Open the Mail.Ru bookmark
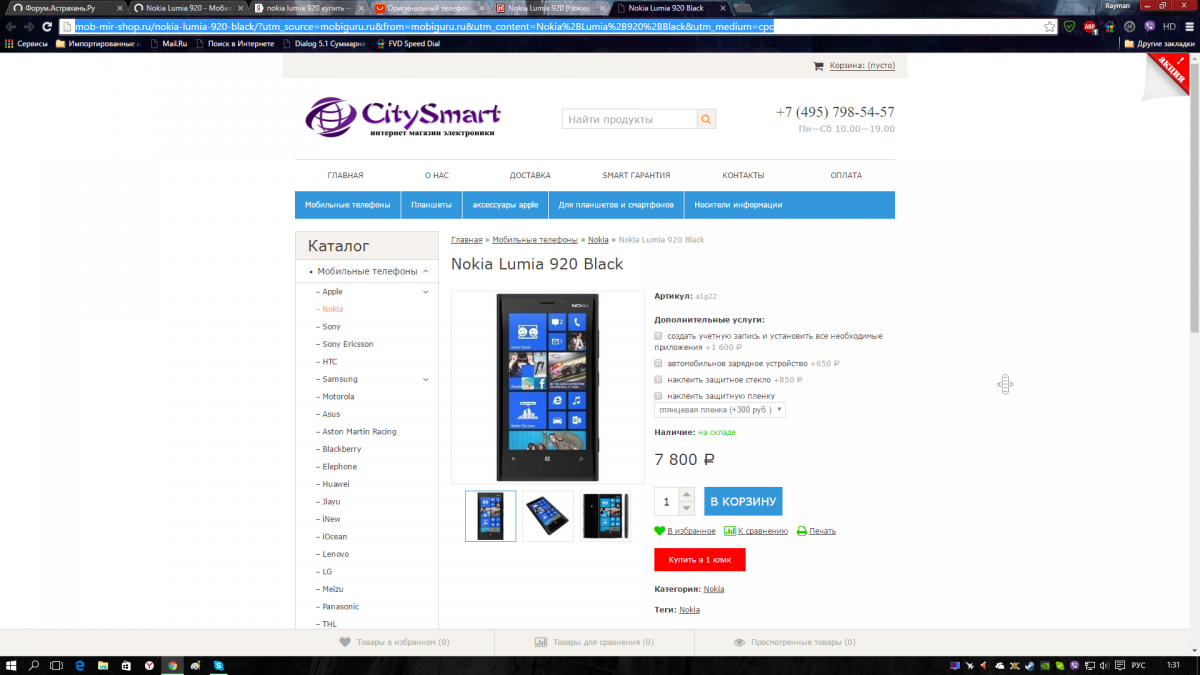The height and width of the screenshot is (675, 1200). click(169, 44)
